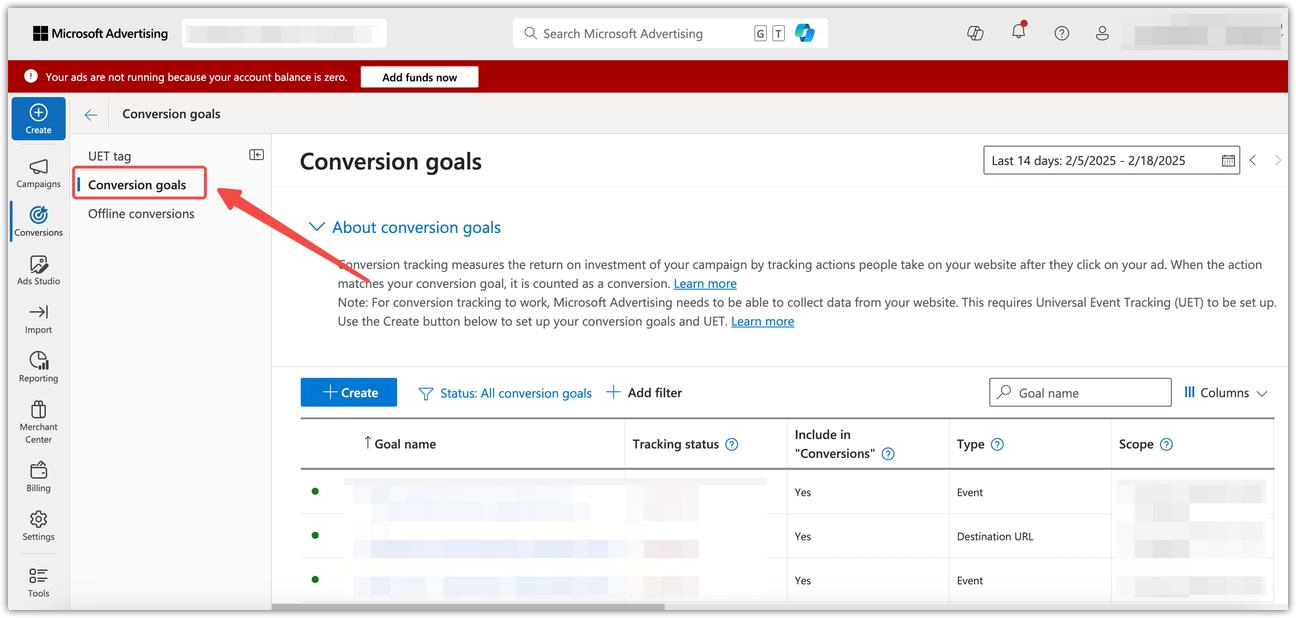Click Conversion goals breadcrumb title
The height and width of the screenshot is (618, 1296).
(x=171, y=114)
